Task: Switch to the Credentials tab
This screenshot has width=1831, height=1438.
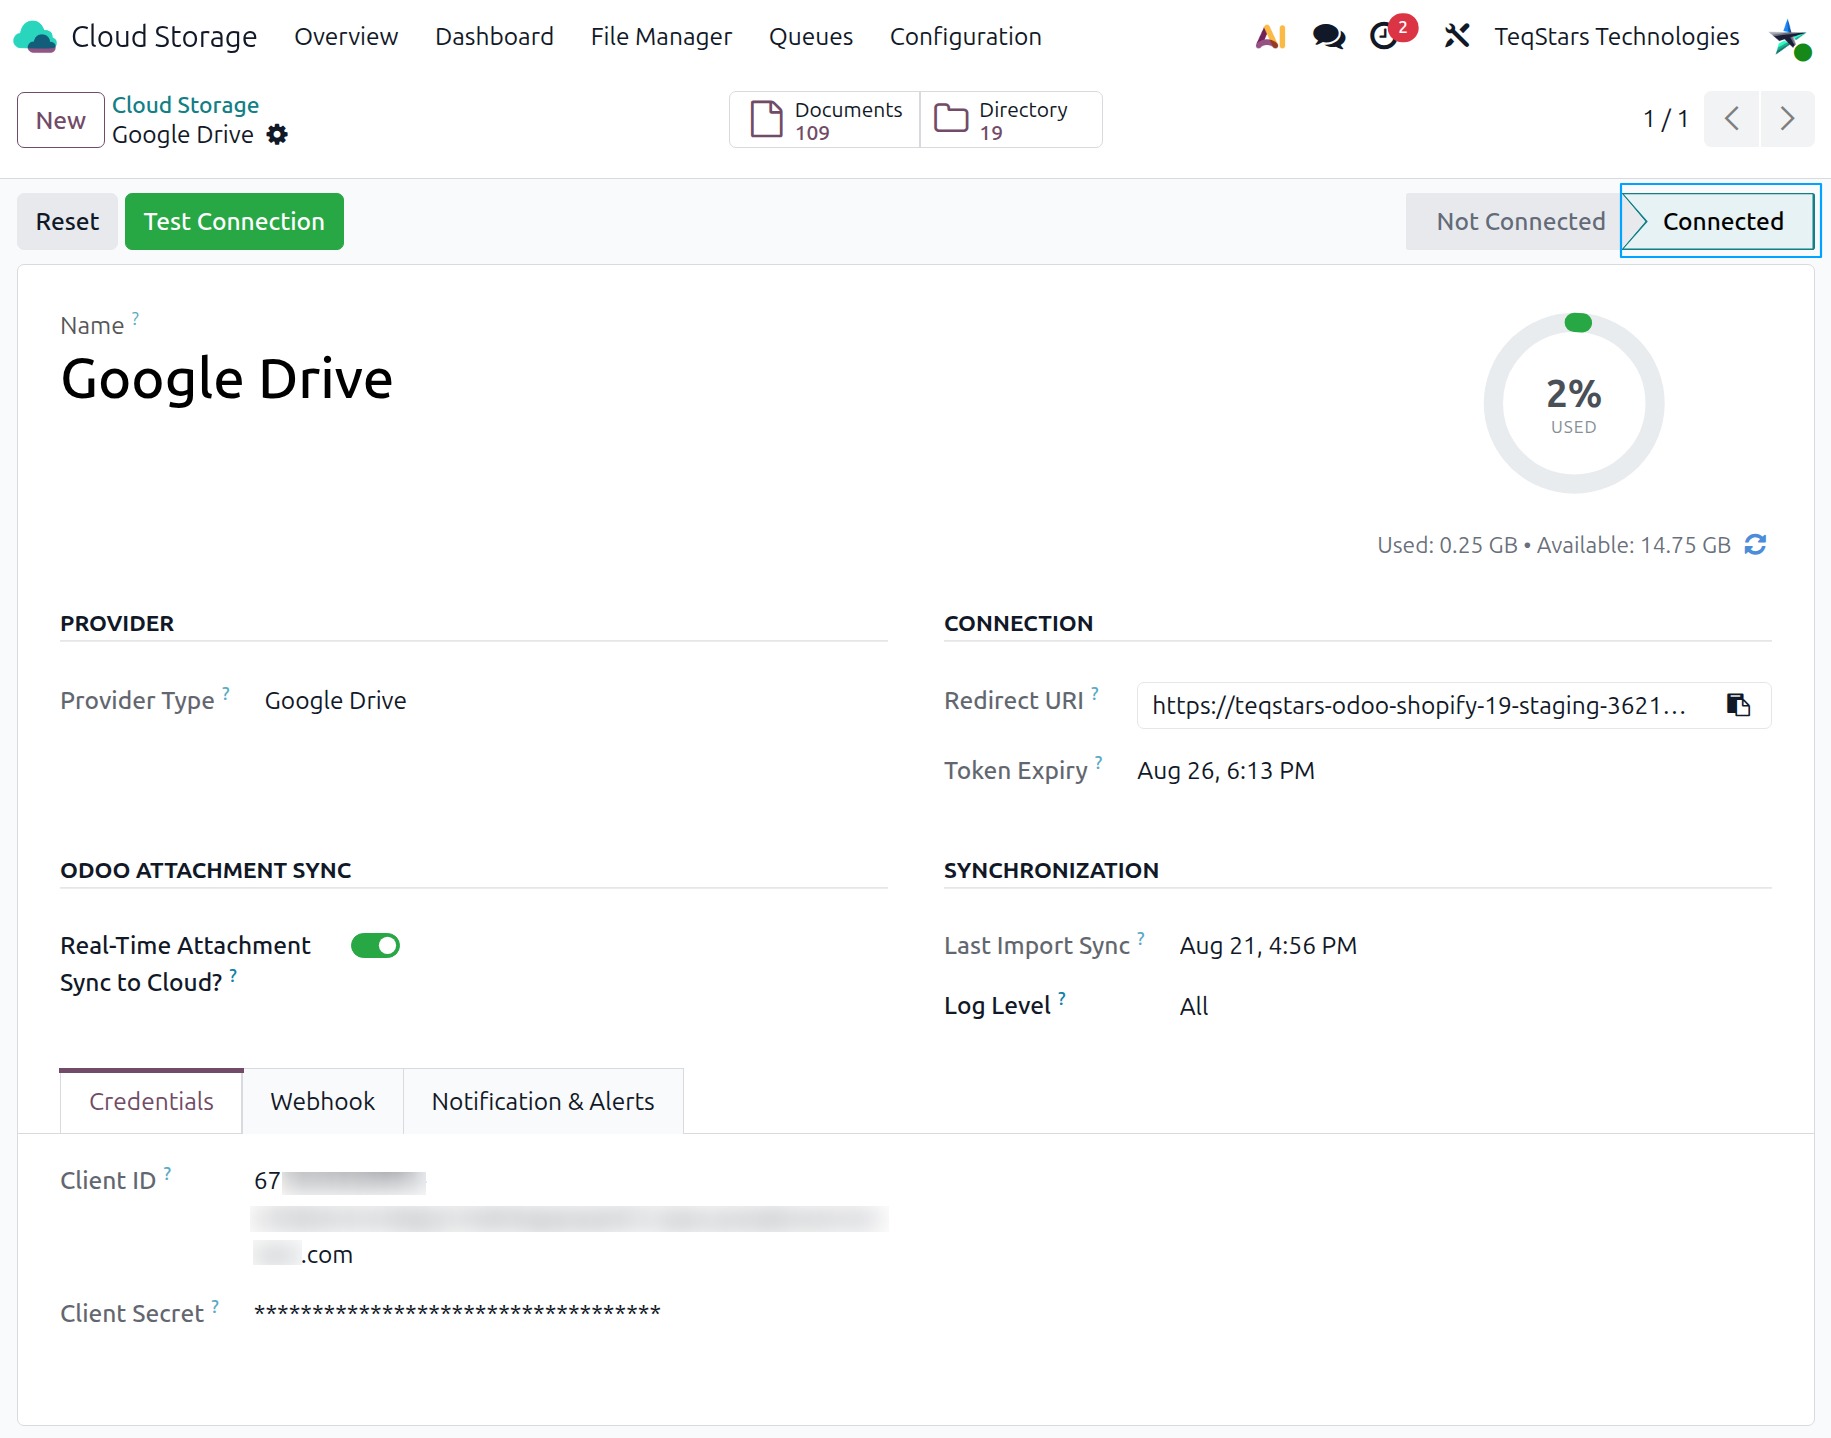Action: (x=151, y=1101)
